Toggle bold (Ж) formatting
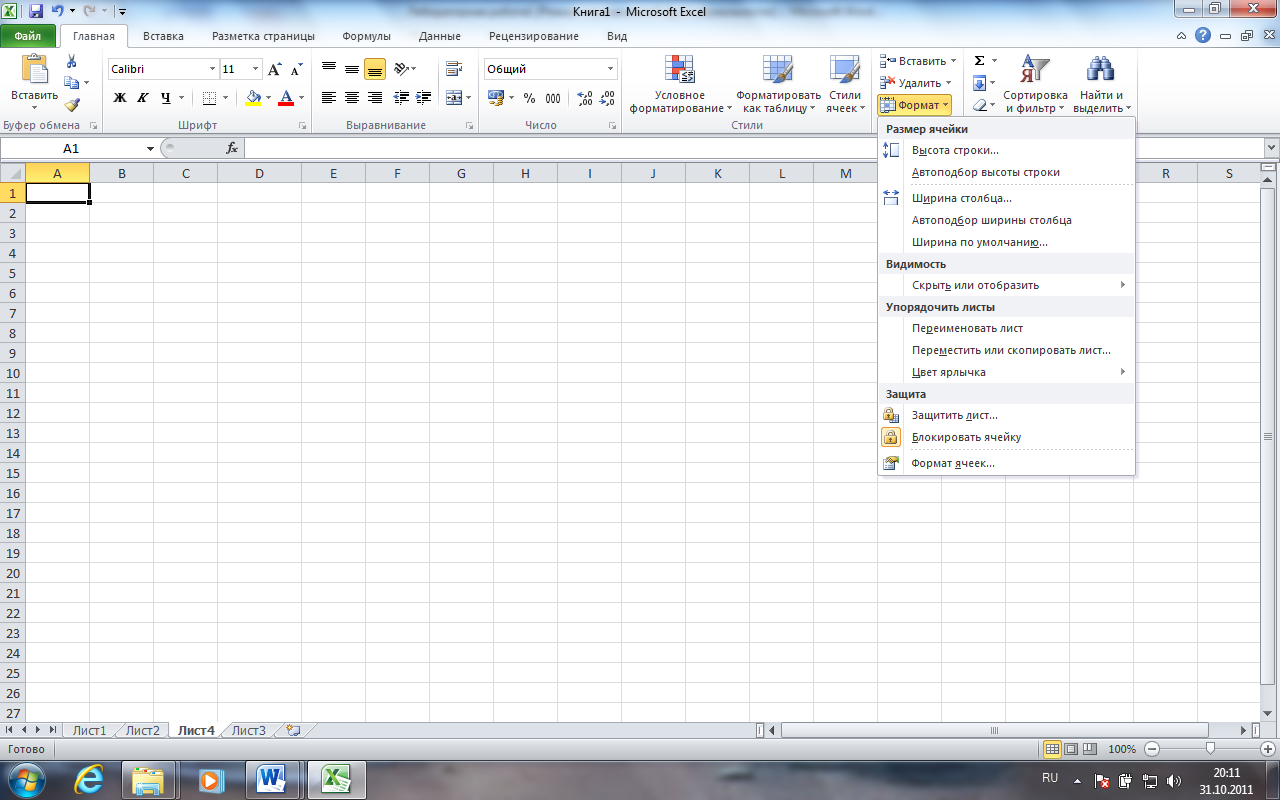This screenshot has height=800, width=1280. 120,98
